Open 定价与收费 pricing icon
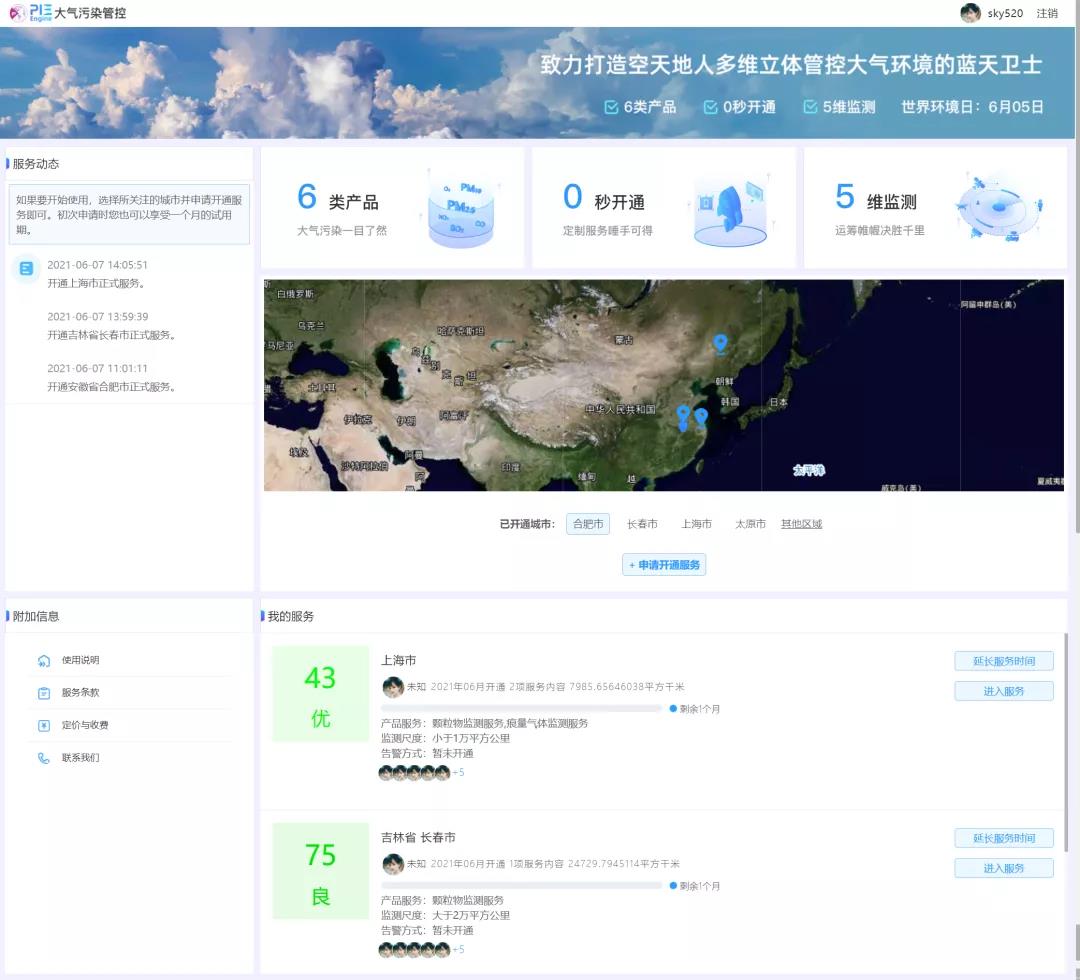This screenshot has width=1080, height=980. click(x=41, y=725)
